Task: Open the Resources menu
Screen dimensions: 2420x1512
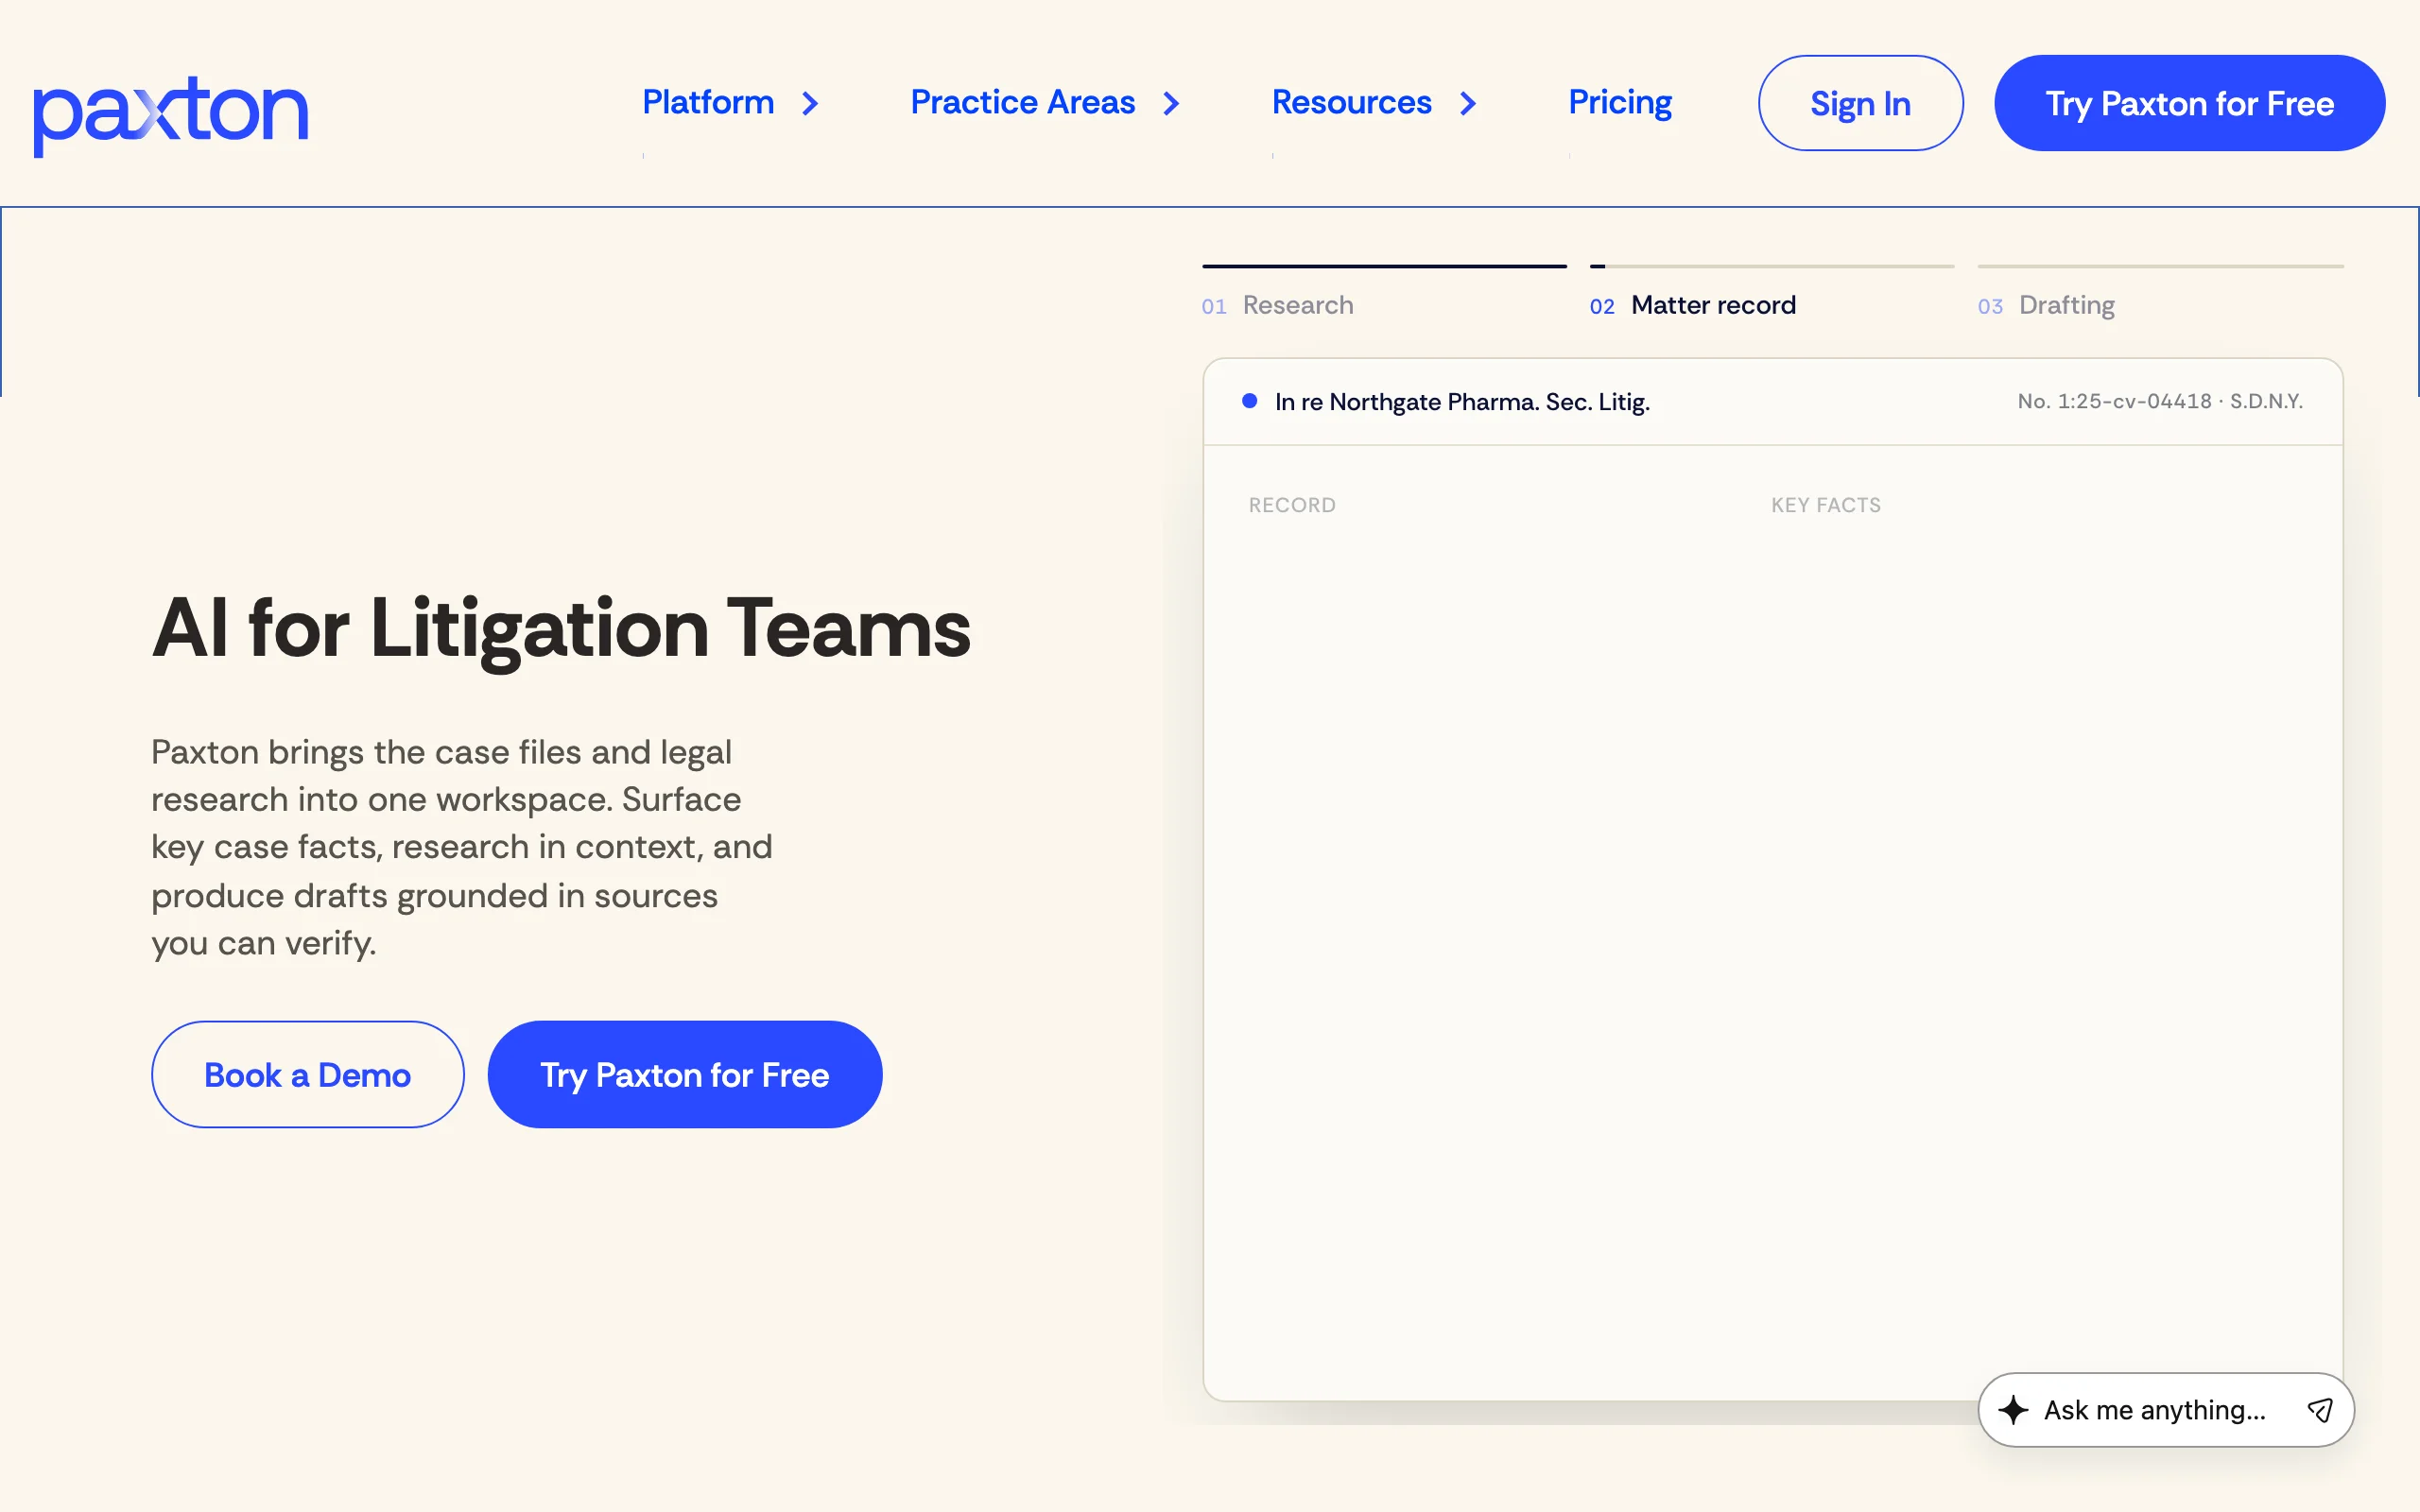Action: (1351, 102)
